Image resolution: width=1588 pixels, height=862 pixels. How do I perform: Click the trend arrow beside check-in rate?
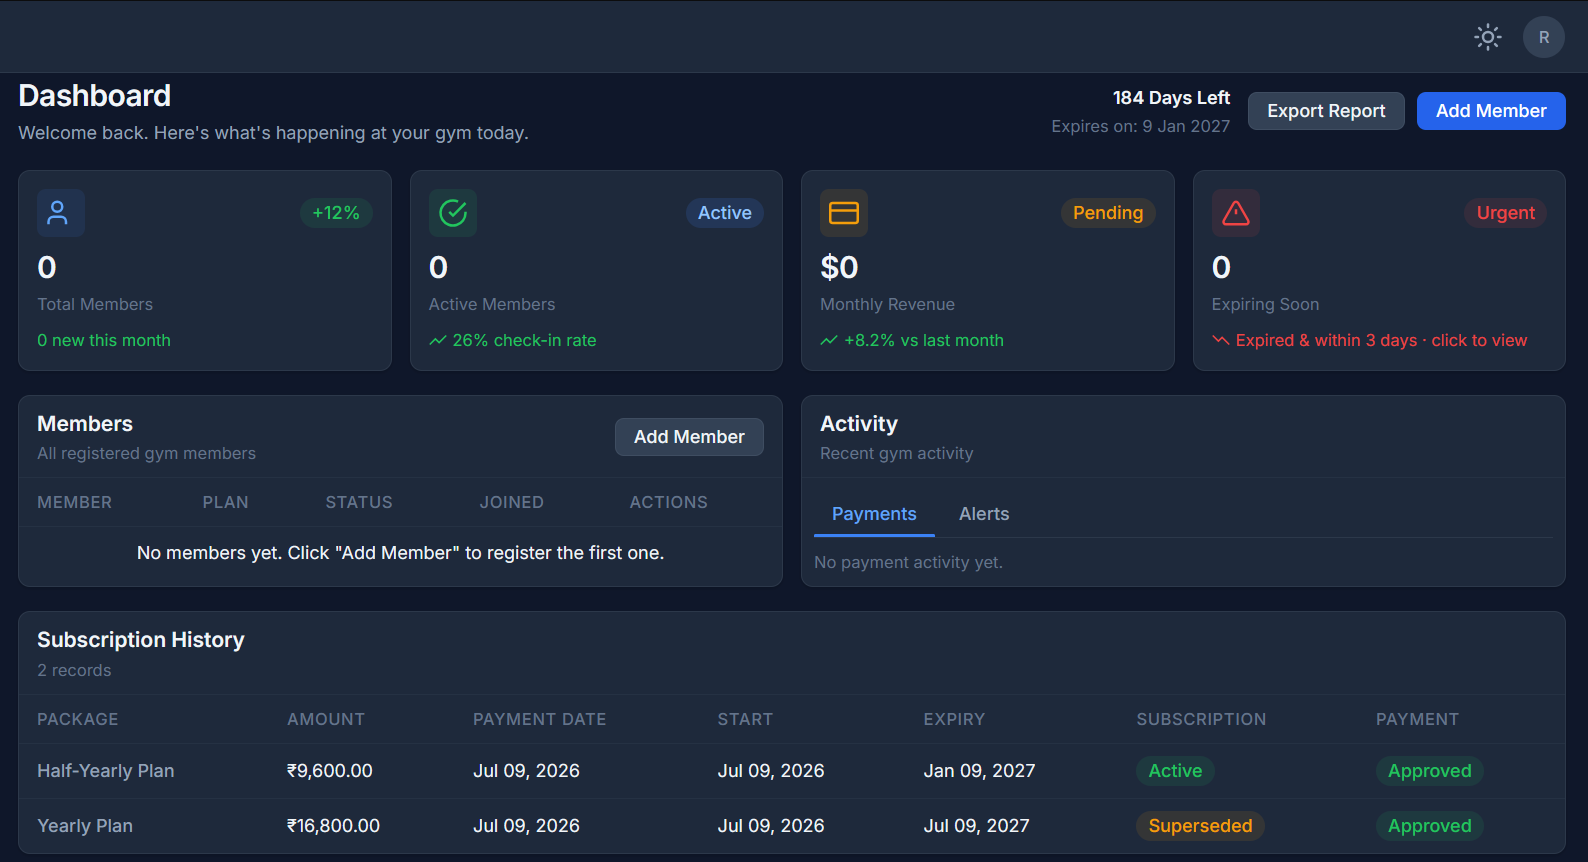tap(438, 341)
